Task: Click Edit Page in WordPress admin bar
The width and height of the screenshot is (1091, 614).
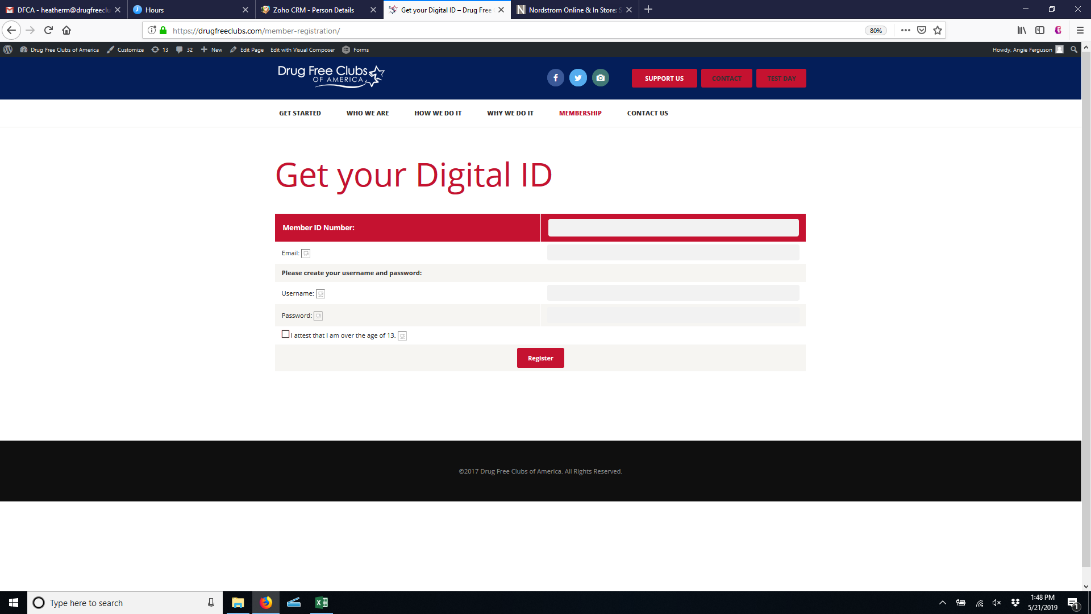Action: click(247, 50)
